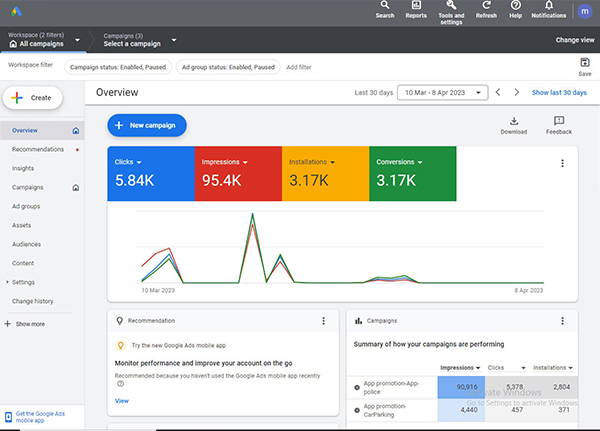
Task: Open the Help icon
Action: pyautogui.click(x=515, y=9)
